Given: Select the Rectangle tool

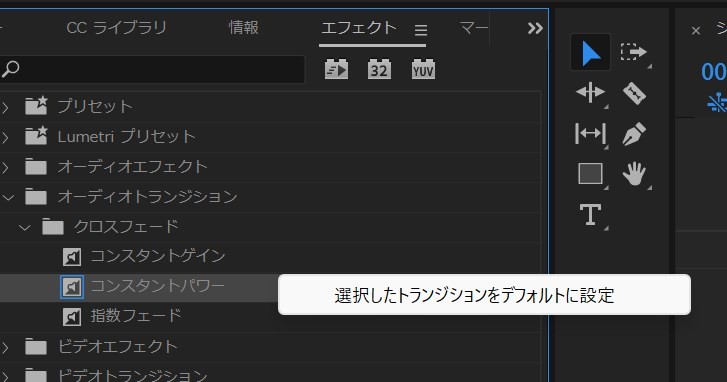Looking at the screenshot, I should tap(590, 174).
